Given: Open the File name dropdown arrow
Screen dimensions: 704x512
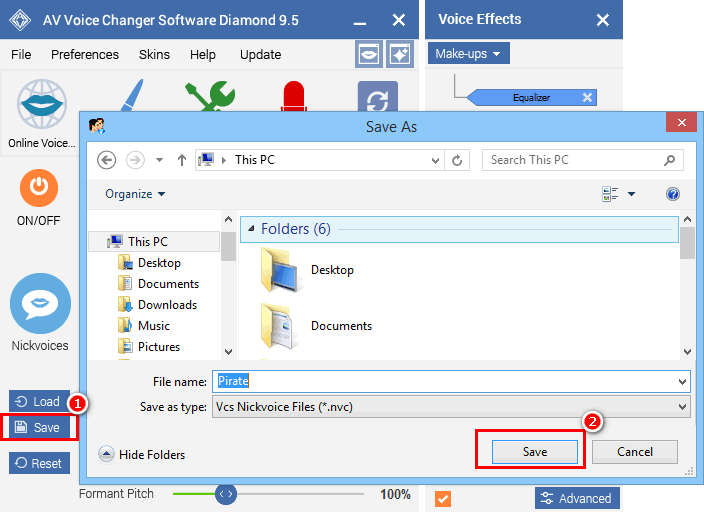Looking at the screenshot, I should pos(682,382).
